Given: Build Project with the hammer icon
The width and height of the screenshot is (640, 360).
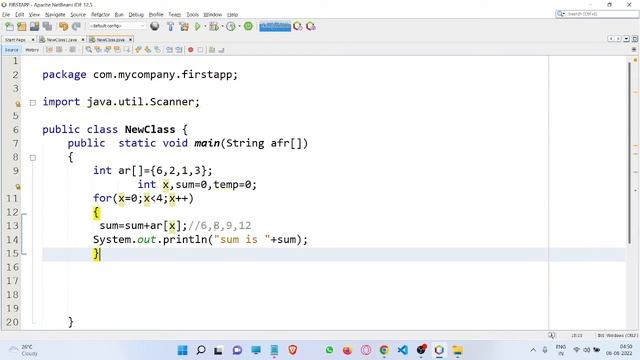Looking at the screenshot, I should click(x=171, y=27).
